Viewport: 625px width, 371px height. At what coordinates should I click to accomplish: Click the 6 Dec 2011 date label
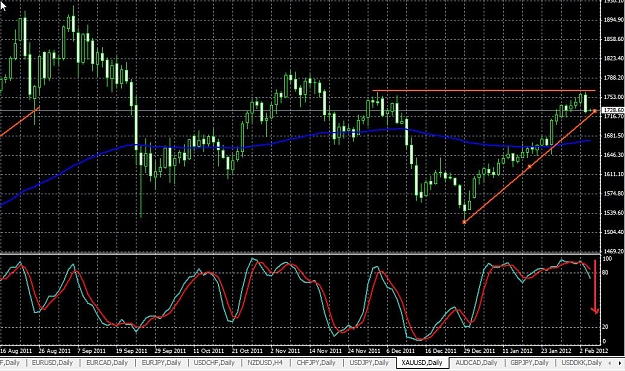coord(401,351)
